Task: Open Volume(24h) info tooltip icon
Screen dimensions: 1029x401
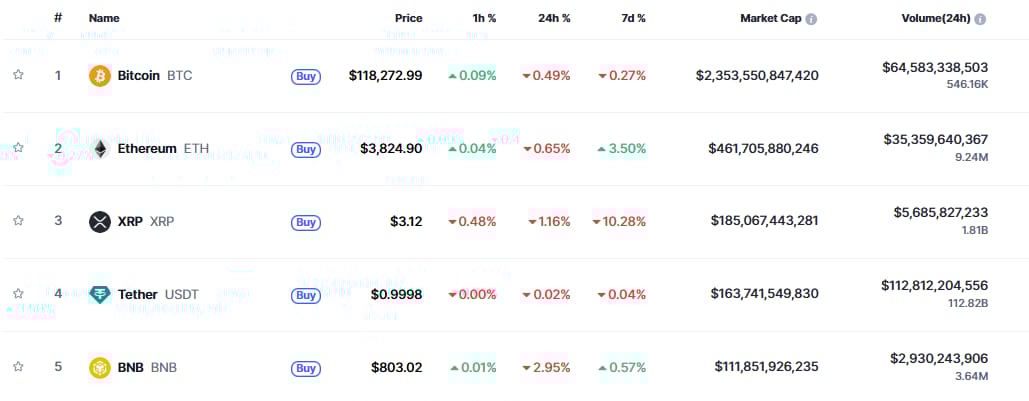Action: (980, 19)
